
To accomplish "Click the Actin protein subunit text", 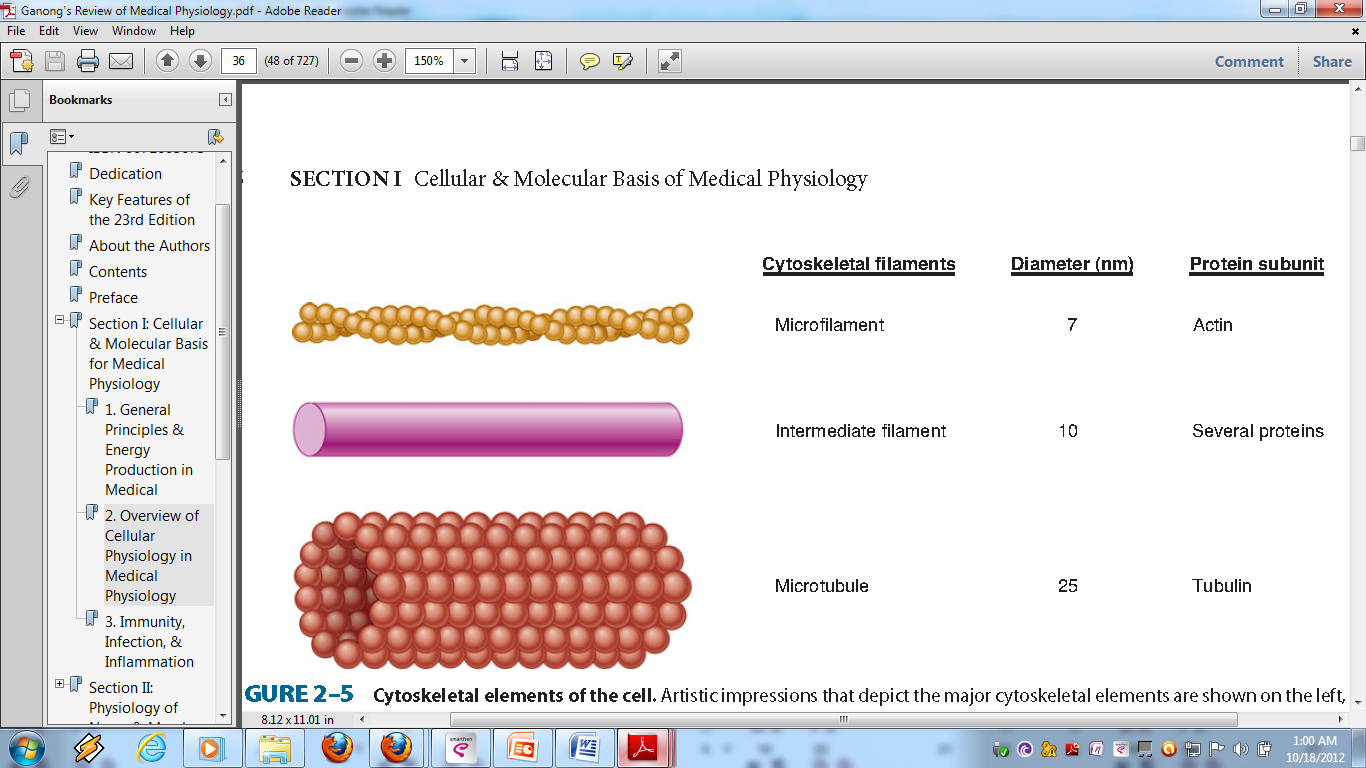I will pos(1212,325).
